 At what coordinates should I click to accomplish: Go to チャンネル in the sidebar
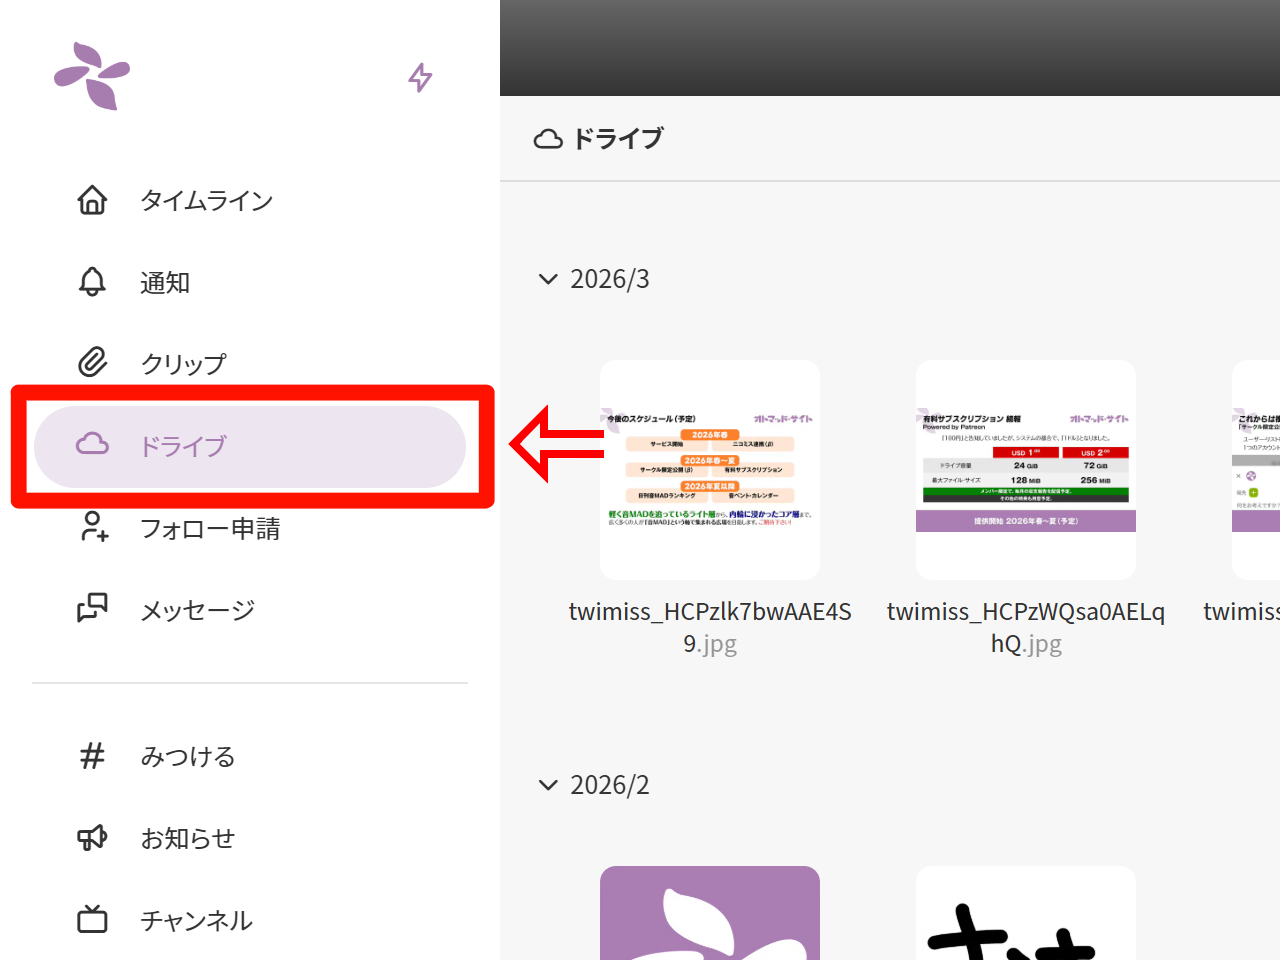coord(196,920)
